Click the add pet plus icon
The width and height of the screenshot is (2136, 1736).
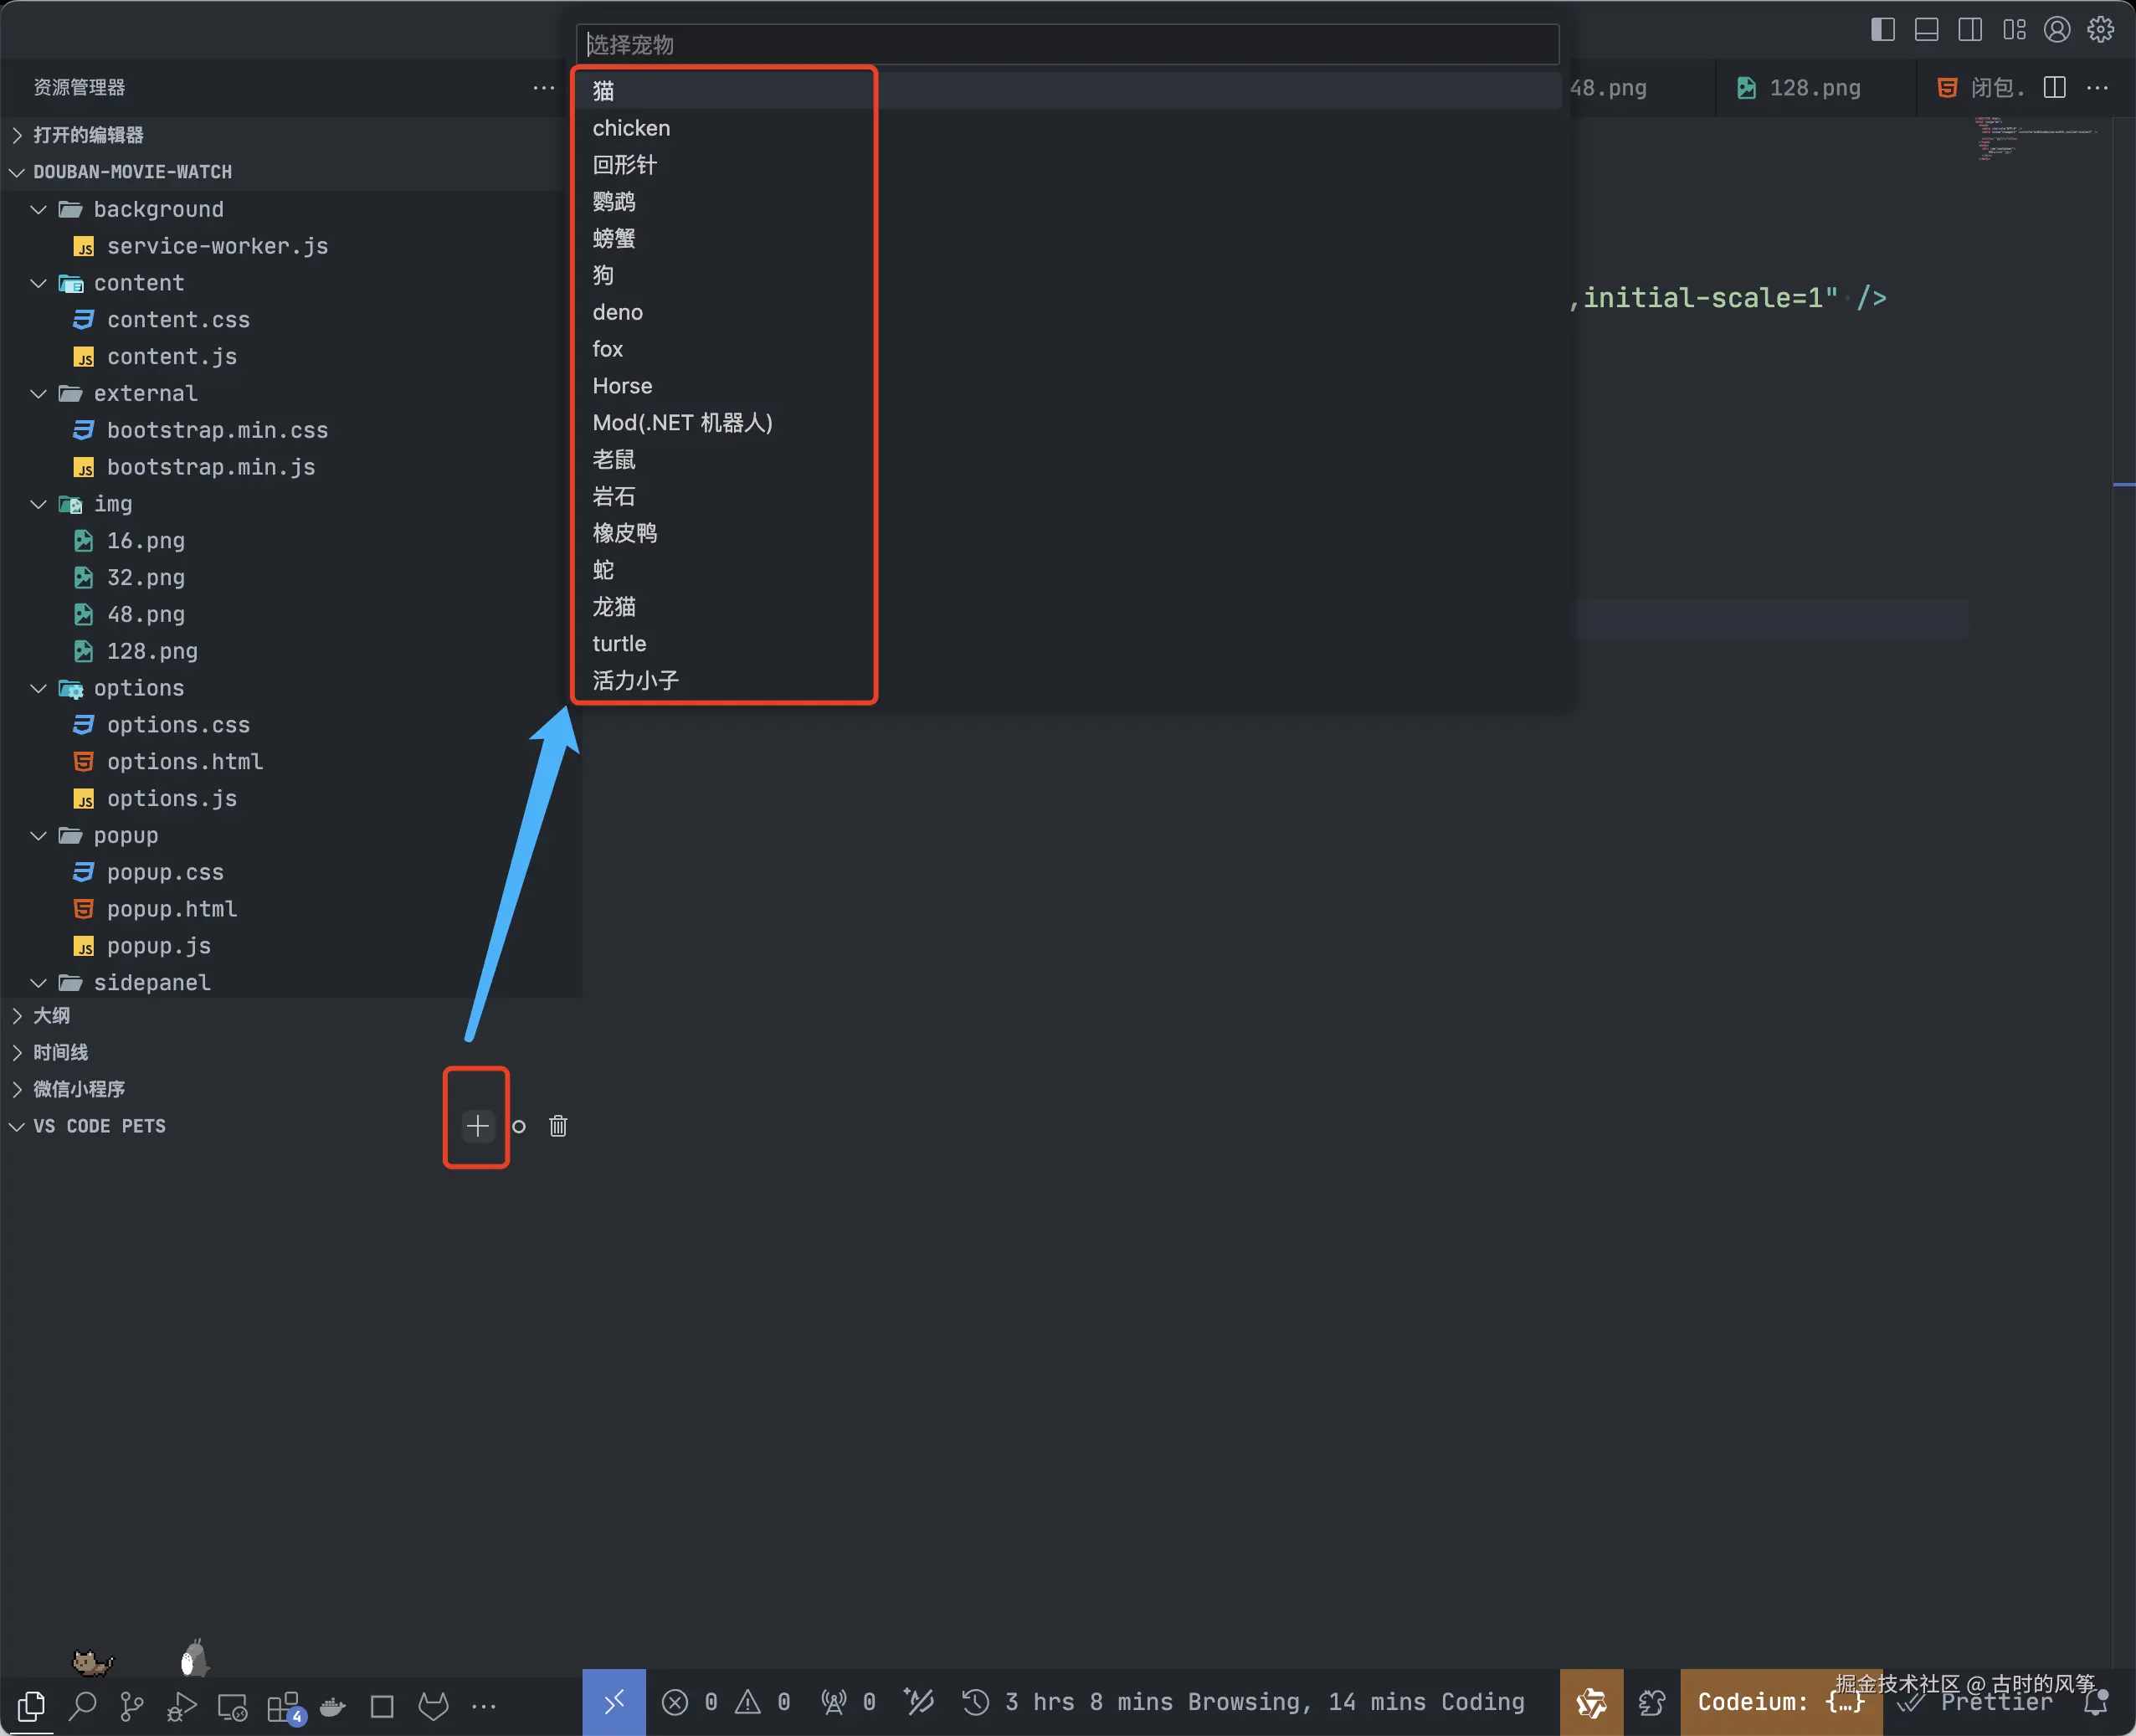[x=477, y=1126]
